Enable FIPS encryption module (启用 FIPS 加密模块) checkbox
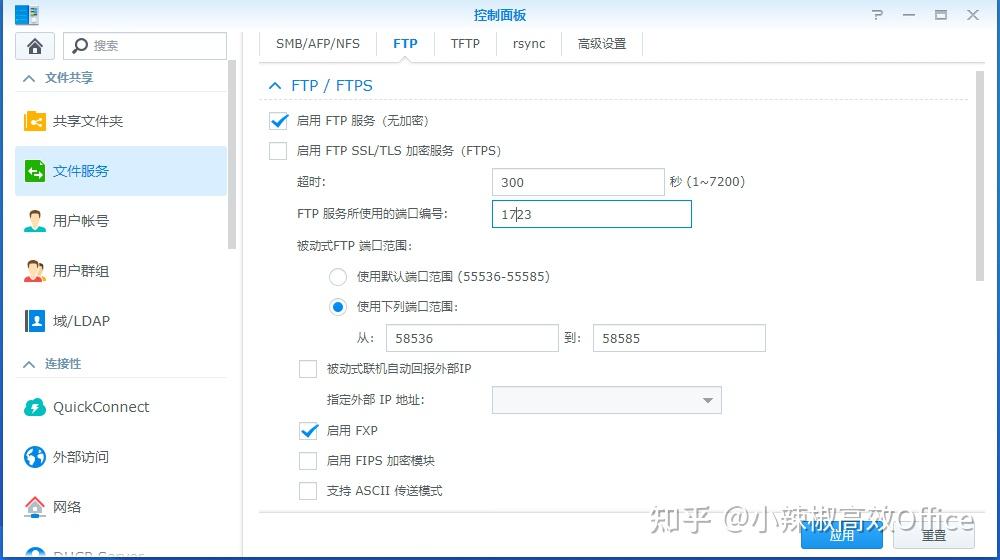Screen dimensions: 1000x560 [308, 461]
